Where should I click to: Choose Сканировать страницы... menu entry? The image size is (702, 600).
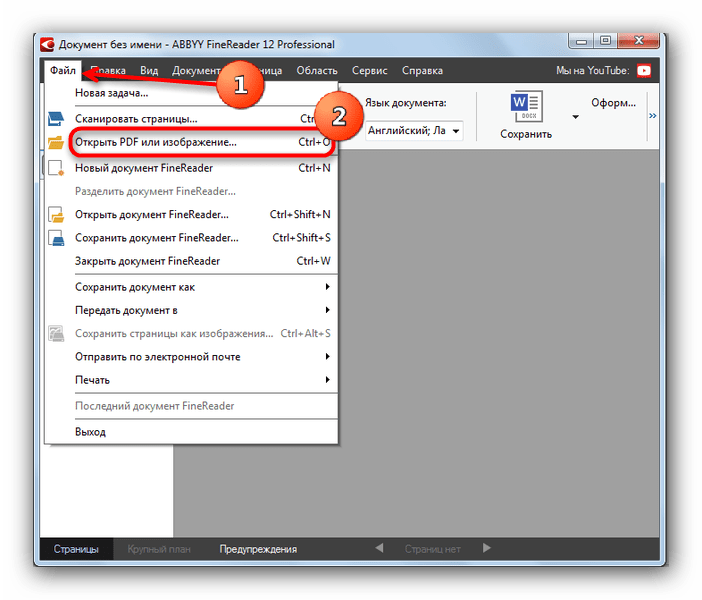point(191,119)
